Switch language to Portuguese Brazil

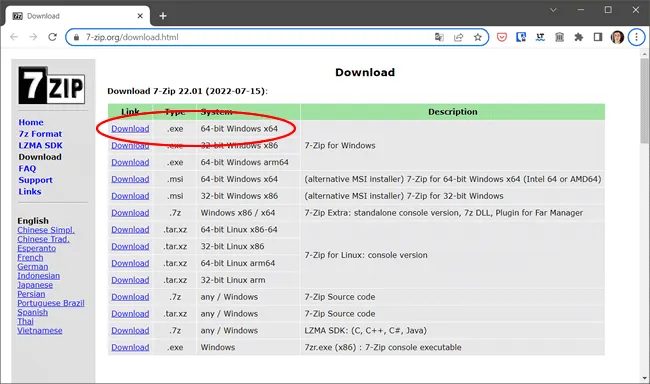pyautogui.click(x=51, y=303)
